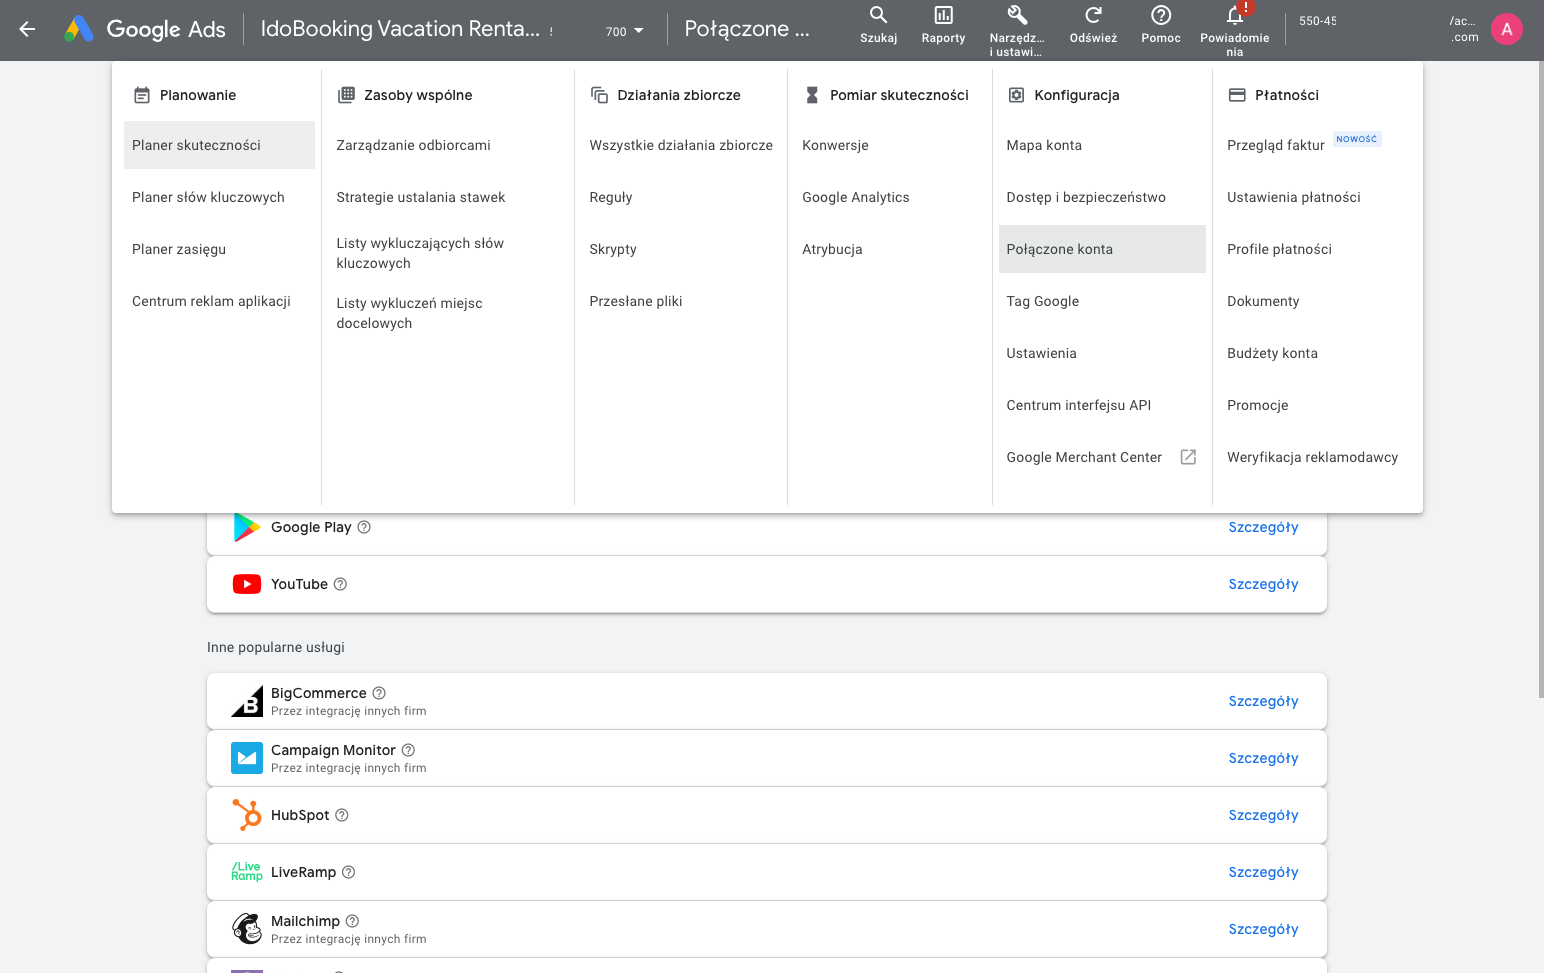Open the account avatar A
The width and height of the screenshot is (1544, 973).
(x=1507, y=29)
